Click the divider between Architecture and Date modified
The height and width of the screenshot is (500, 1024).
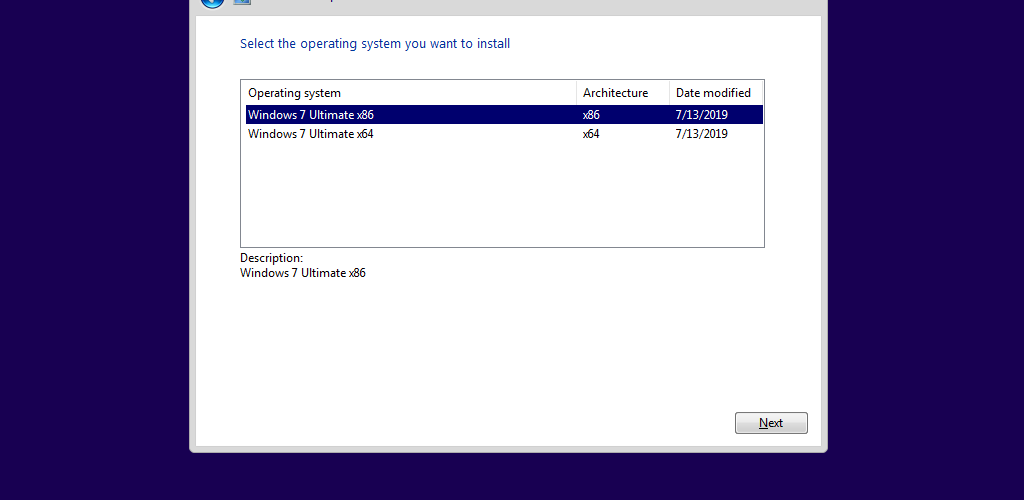(x=669, y=93)
